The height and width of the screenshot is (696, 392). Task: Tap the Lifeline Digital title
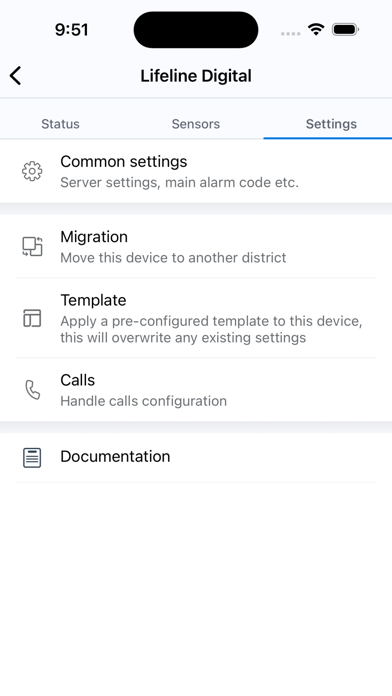196,76
